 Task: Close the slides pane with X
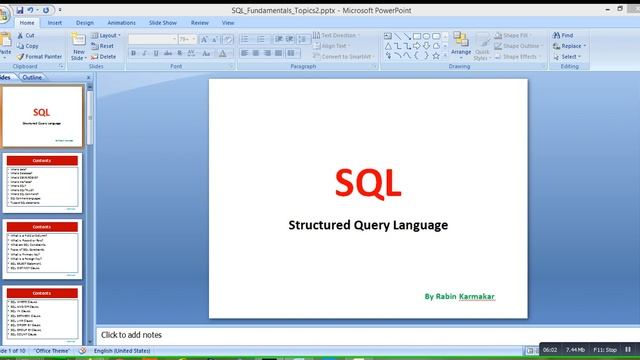[89, 77]
